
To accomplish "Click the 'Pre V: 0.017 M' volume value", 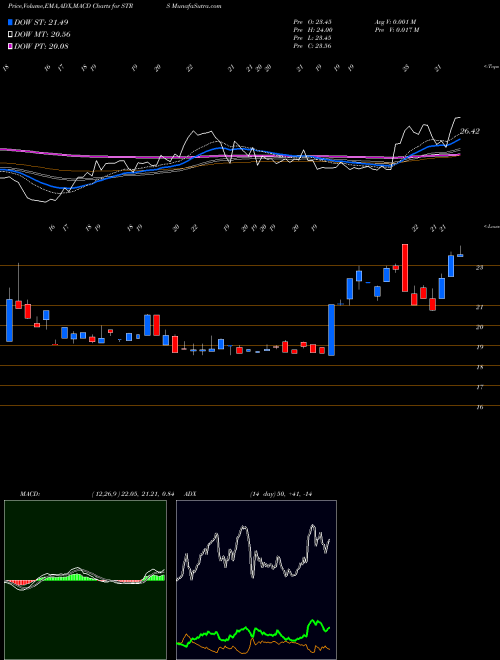I will (396, 30).
